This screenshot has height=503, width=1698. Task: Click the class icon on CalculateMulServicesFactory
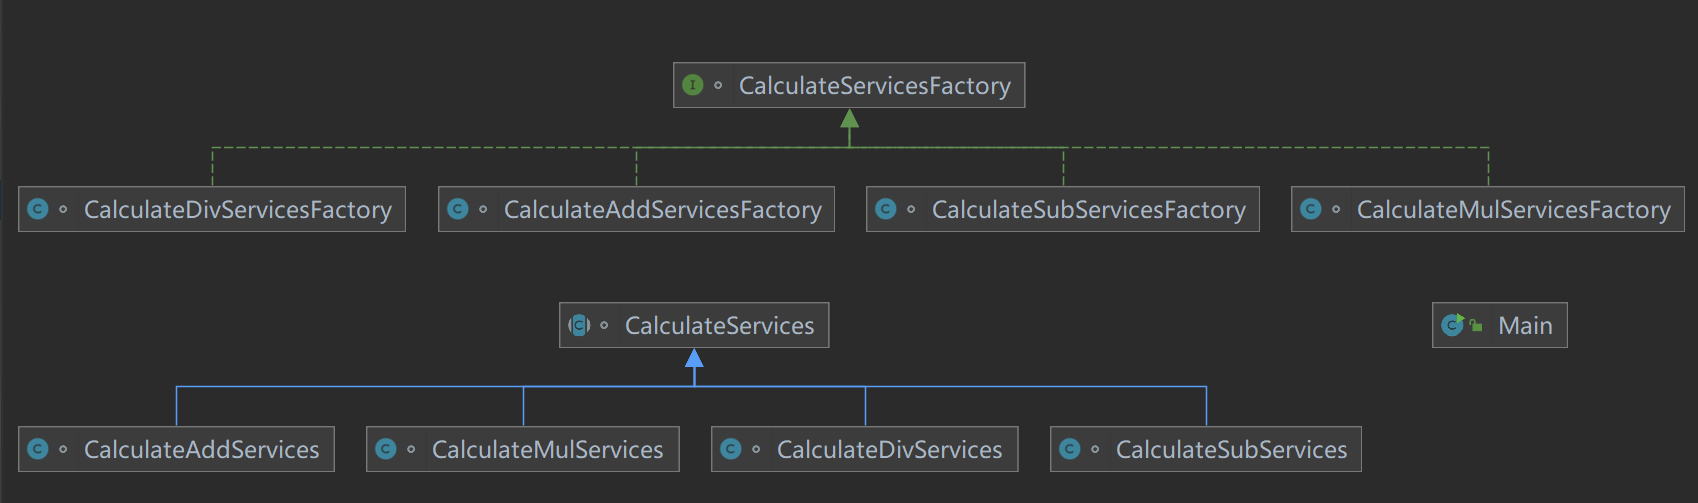[1311, 209]
